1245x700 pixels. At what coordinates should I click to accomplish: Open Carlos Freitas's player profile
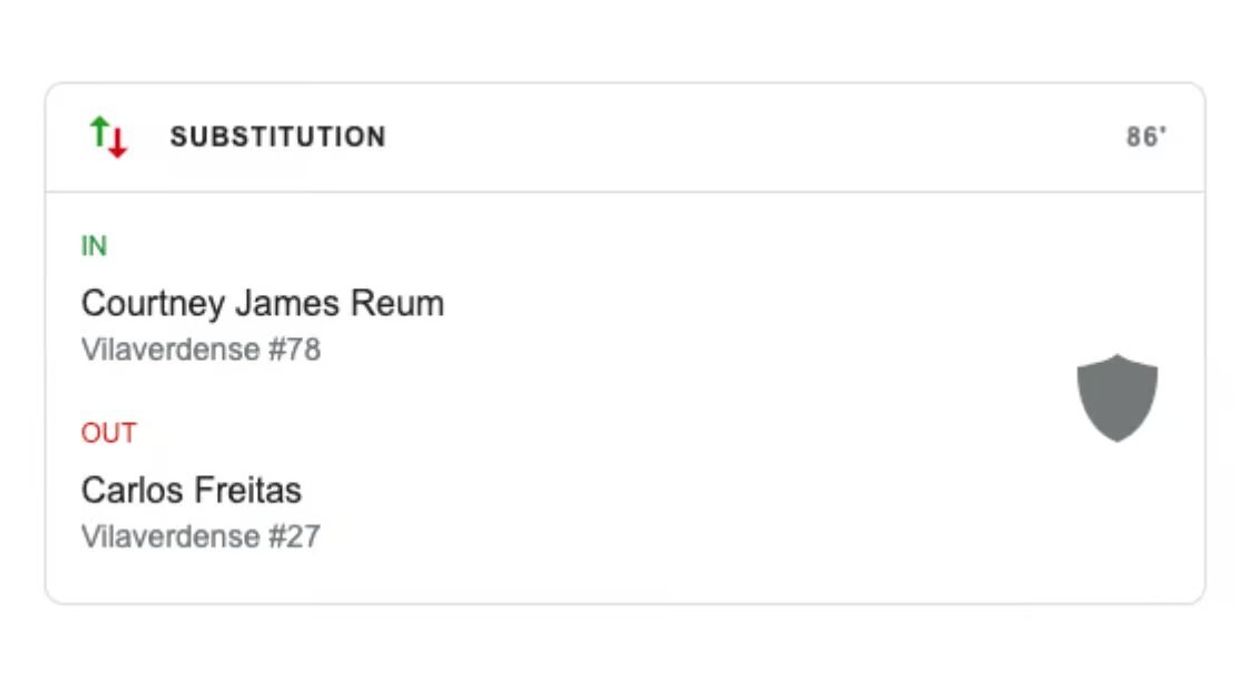(191, 490)
